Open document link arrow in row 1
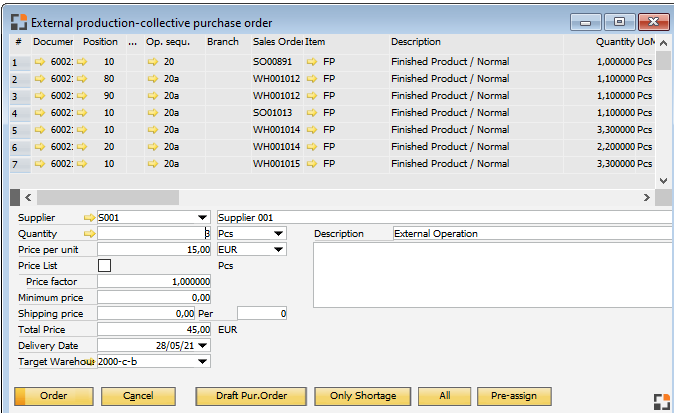Image resolution: width=674 pixels, height=413 pixels. tap(40, 62)
